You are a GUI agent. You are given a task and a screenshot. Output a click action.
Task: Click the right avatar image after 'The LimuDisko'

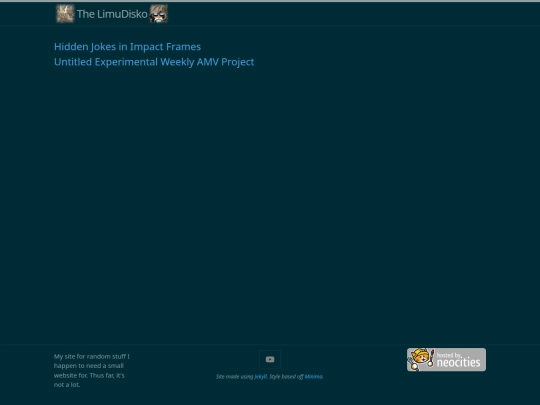point(159,14)
